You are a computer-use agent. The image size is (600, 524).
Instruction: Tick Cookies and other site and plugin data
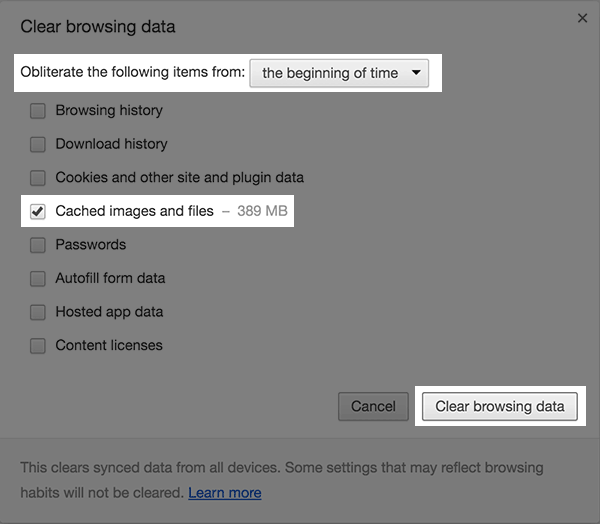click(x=38, y=178)
